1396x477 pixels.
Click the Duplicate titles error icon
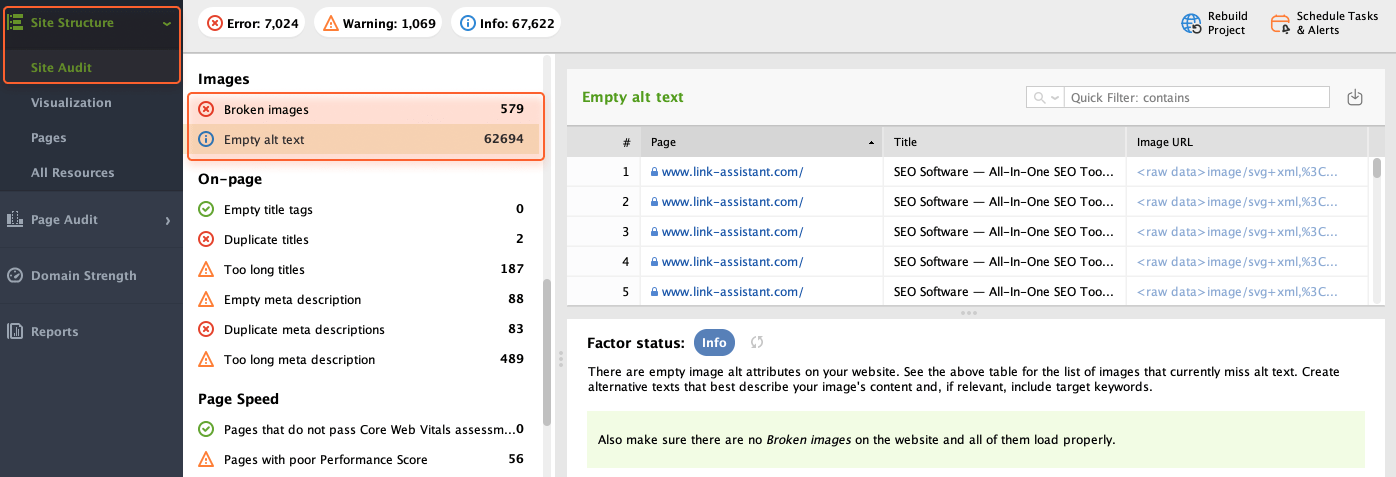tap(206, 239)
